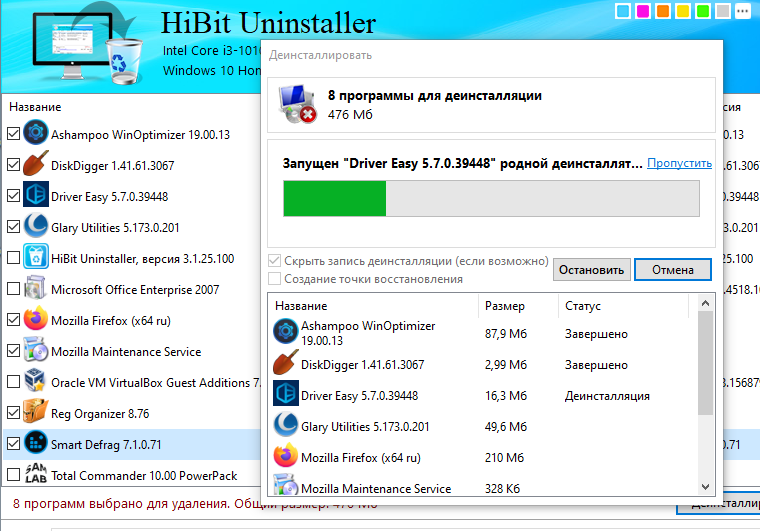The width and height of the screenshot is (760, 531).
Task: Uncheck the Mozilla Firefox (x64 ru) checkbox
Action: 14,319
